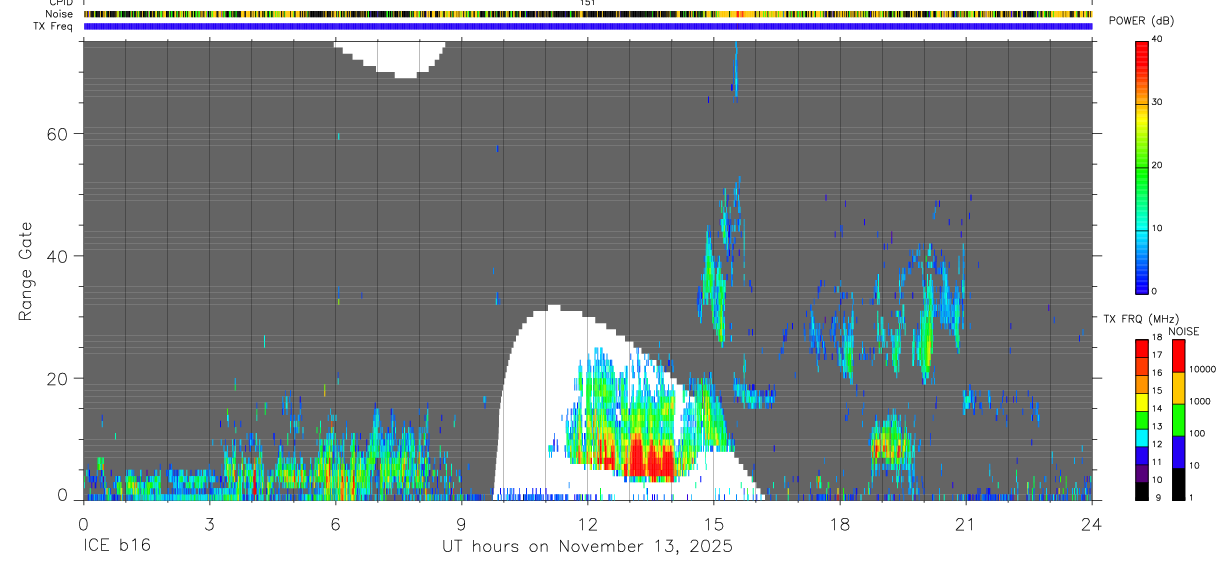
Task: Click the 10000 NOISE scale label
Action: click(x=1201, y=369)
